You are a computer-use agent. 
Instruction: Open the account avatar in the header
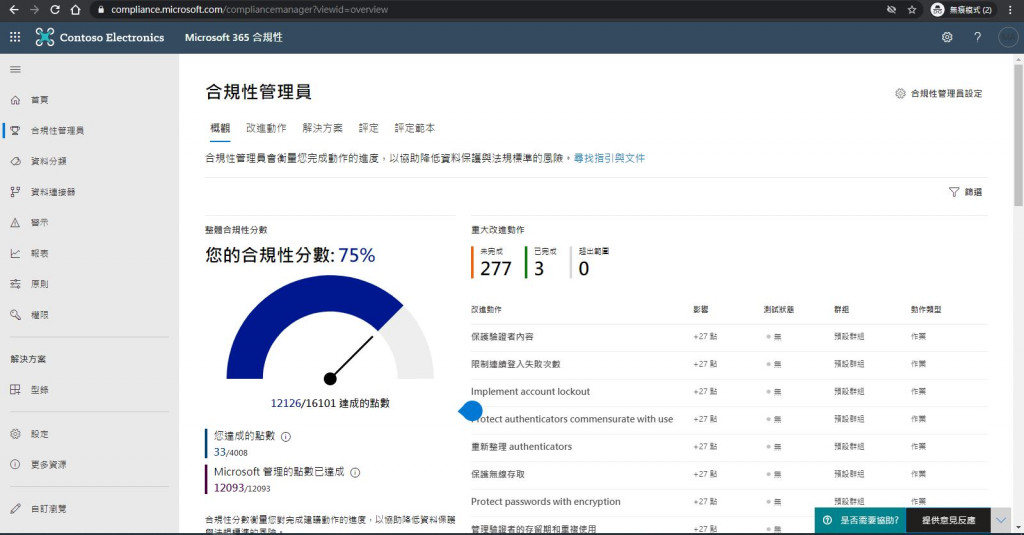1008,37
